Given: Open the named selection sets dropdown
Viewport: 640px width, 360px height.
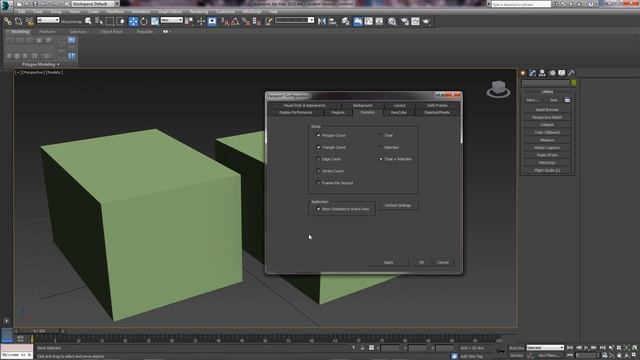Looking at the screenshot, I should (x=295, y=20).
